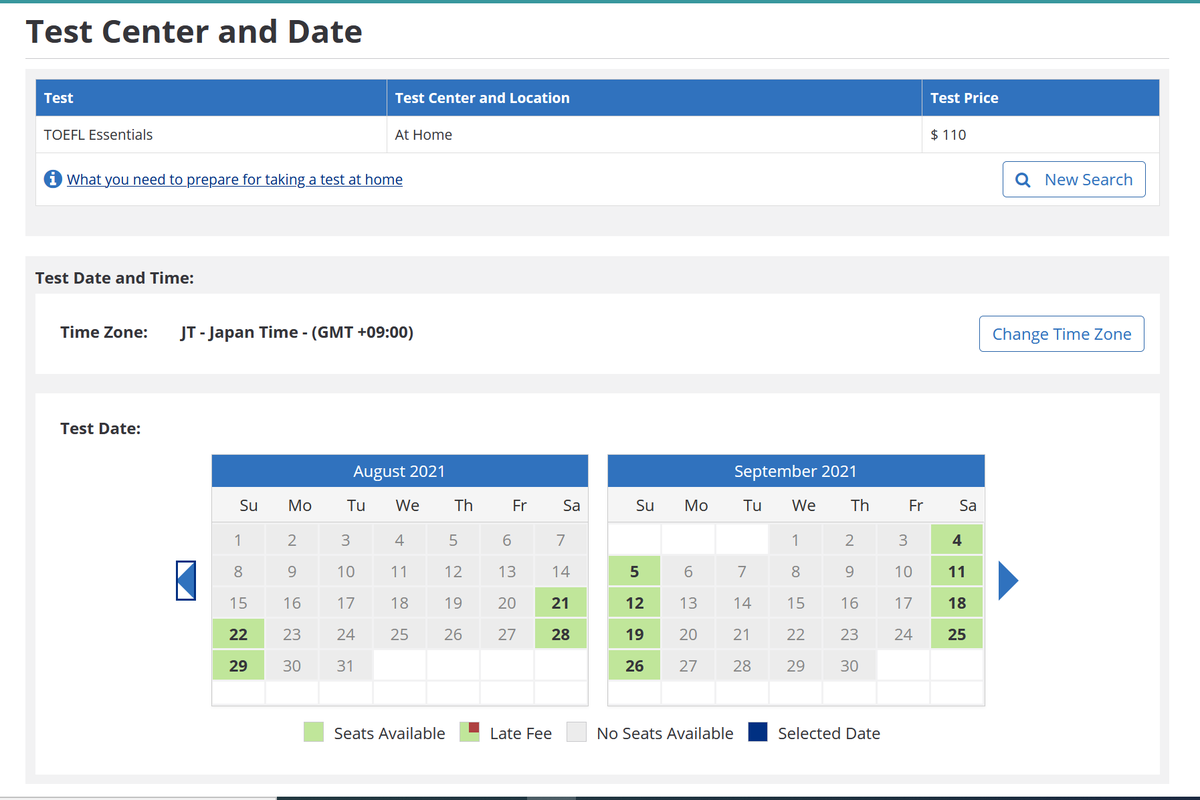This screenshot has height=800, width=1200.
Task: Choose September 18 as the test date
Action: [x=957, y=603]
